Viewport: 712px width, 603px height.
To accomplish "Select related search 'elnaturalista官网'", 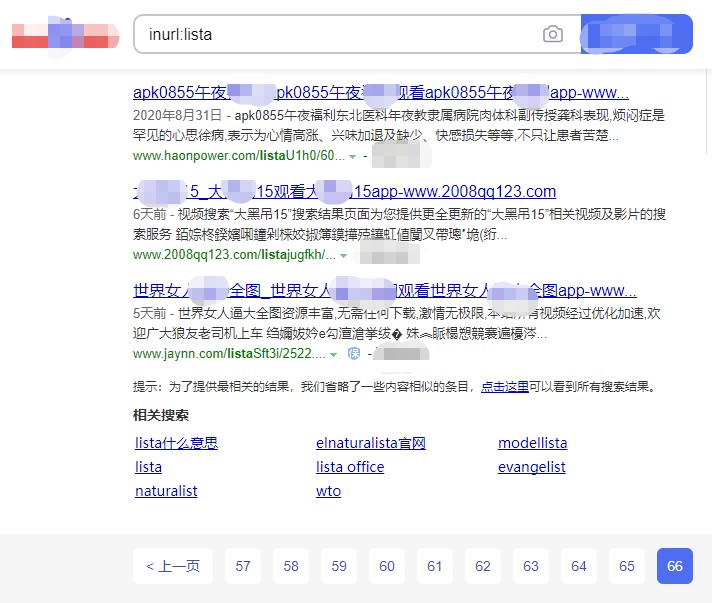I will [370, 443].
